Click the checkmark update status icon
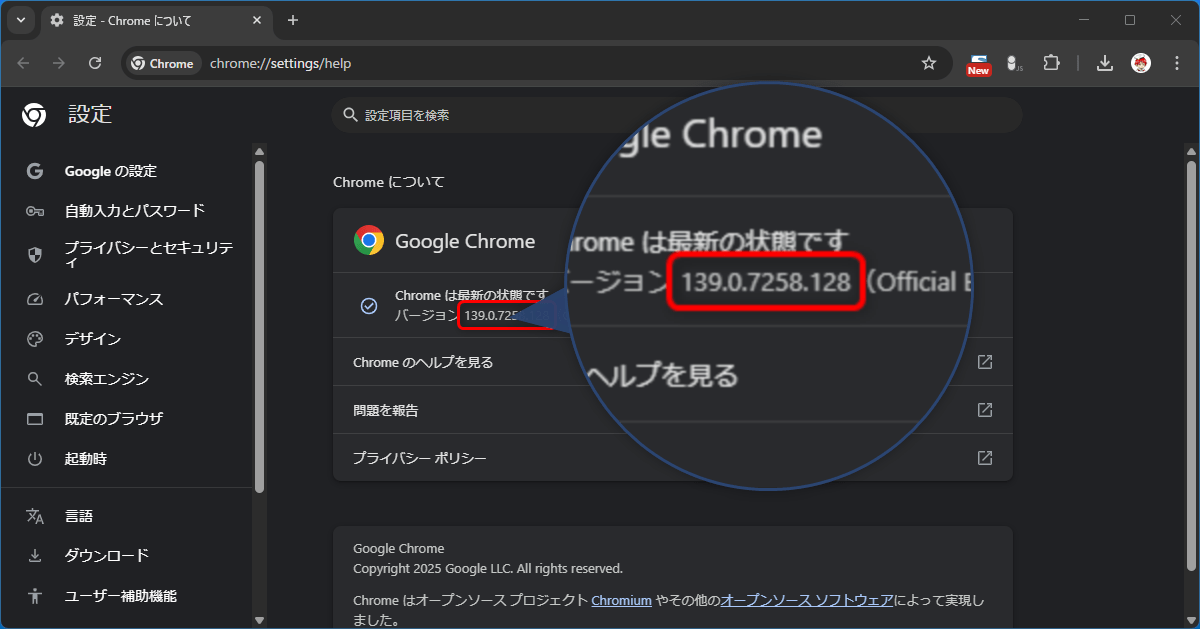Viewport: 1200px width, 629px height. tap(368, 306)
